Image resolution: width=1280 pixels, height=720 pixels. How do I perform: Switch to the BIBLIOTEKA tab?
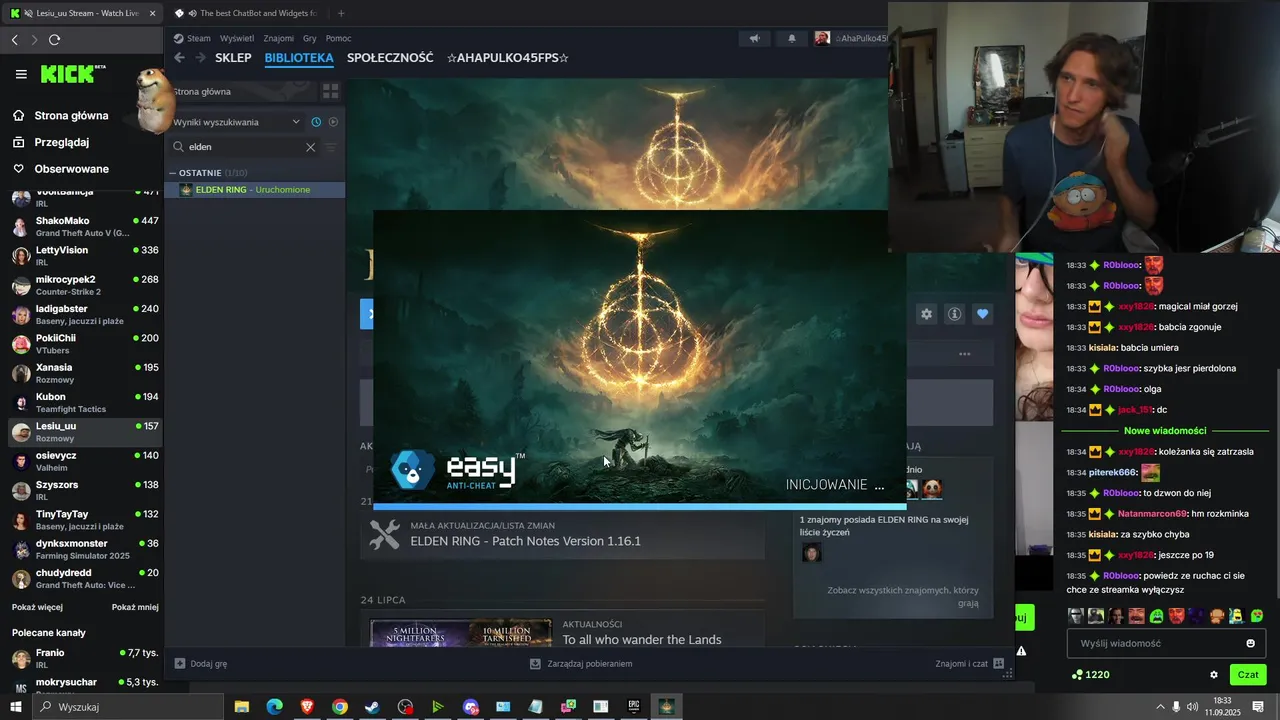[299, 58]
